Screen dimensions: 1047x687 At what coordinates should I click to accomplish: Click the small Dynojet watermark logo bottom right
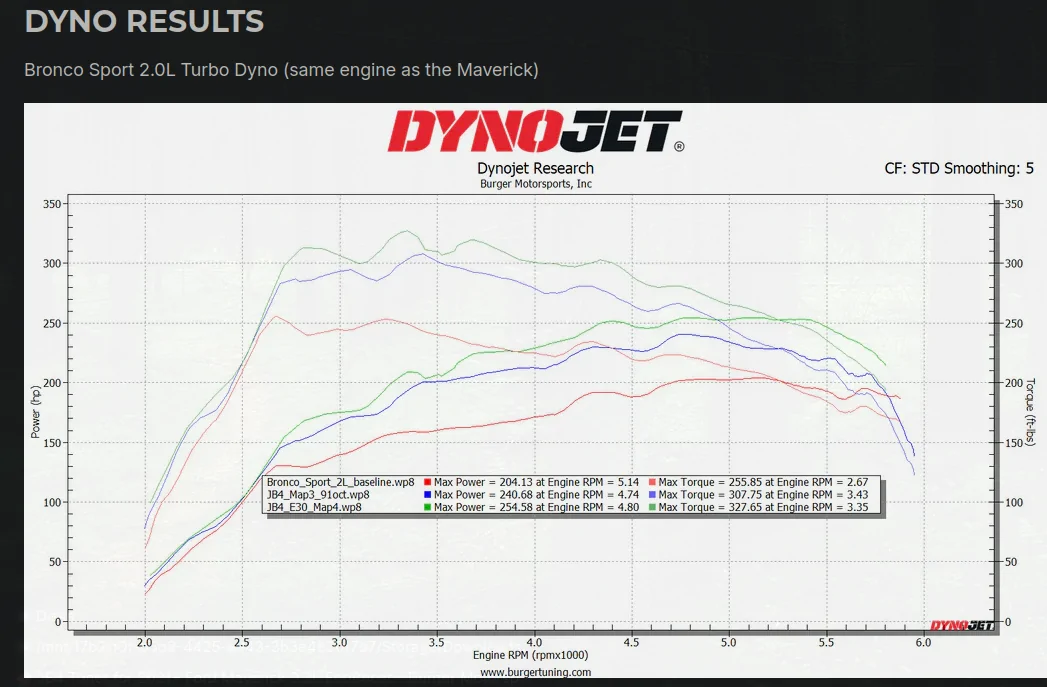(962, 626)
